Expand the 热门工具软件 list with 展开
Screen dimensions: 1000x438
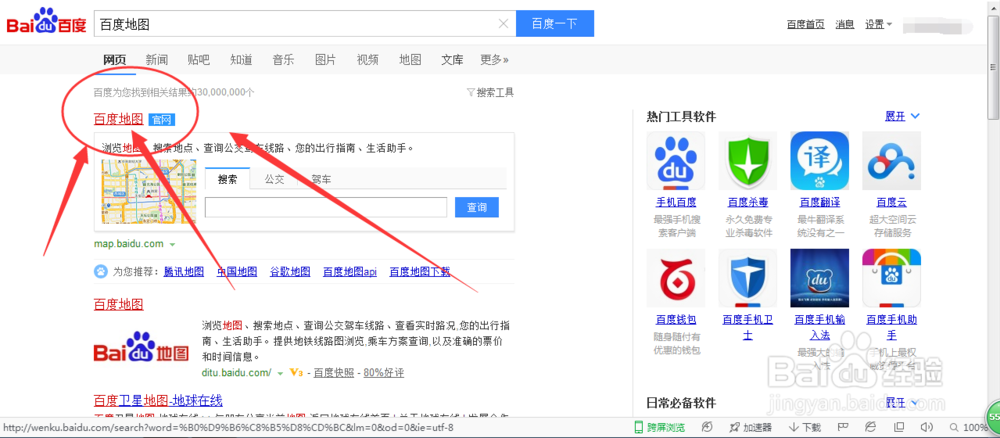[x=902, y=117]
